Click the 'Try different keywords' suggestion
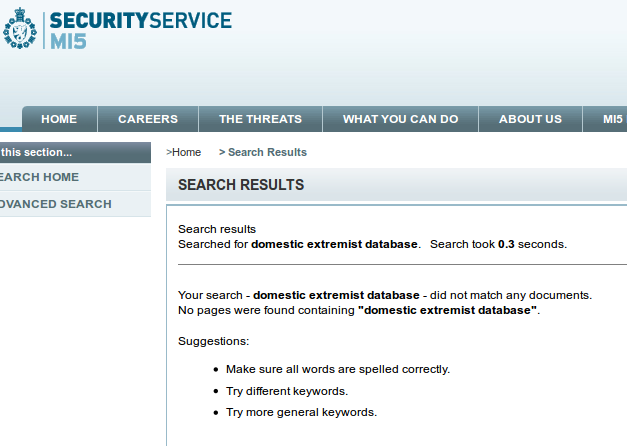Screen dimensions: 627x446 [x=287, y=391]
